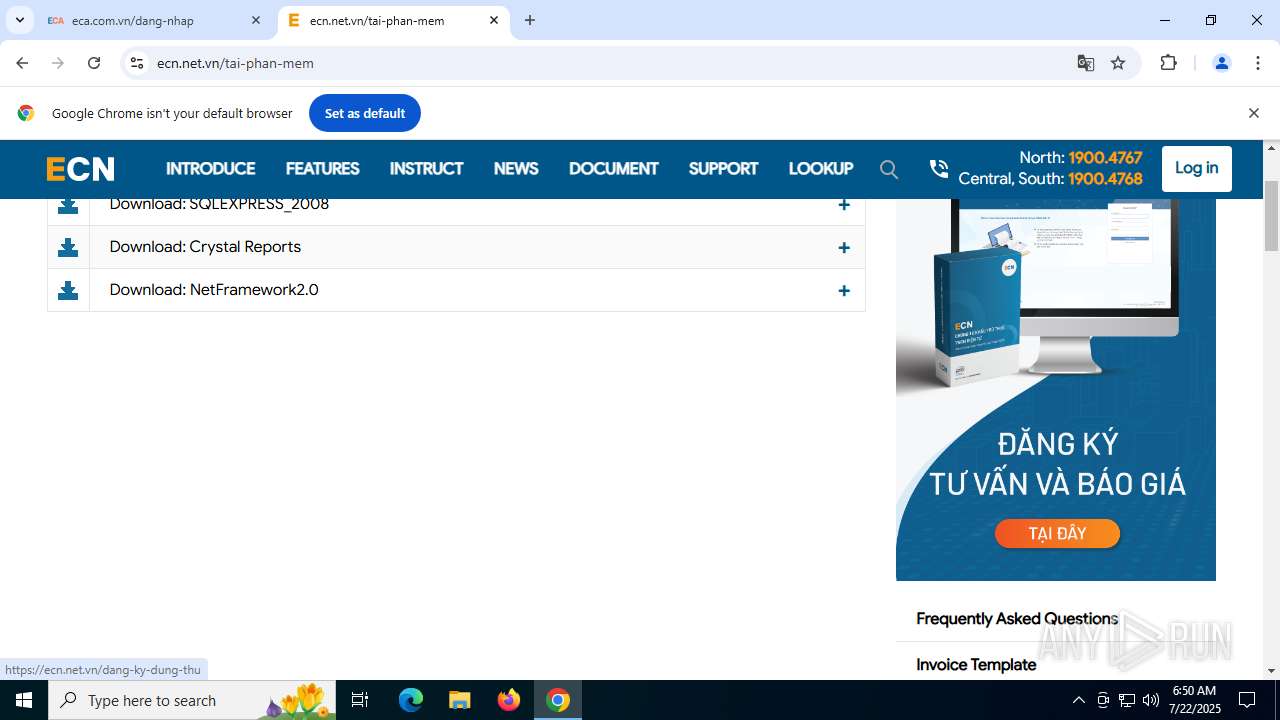
Task: Bookmark this page with the star icon
Action: [1118, 63]
